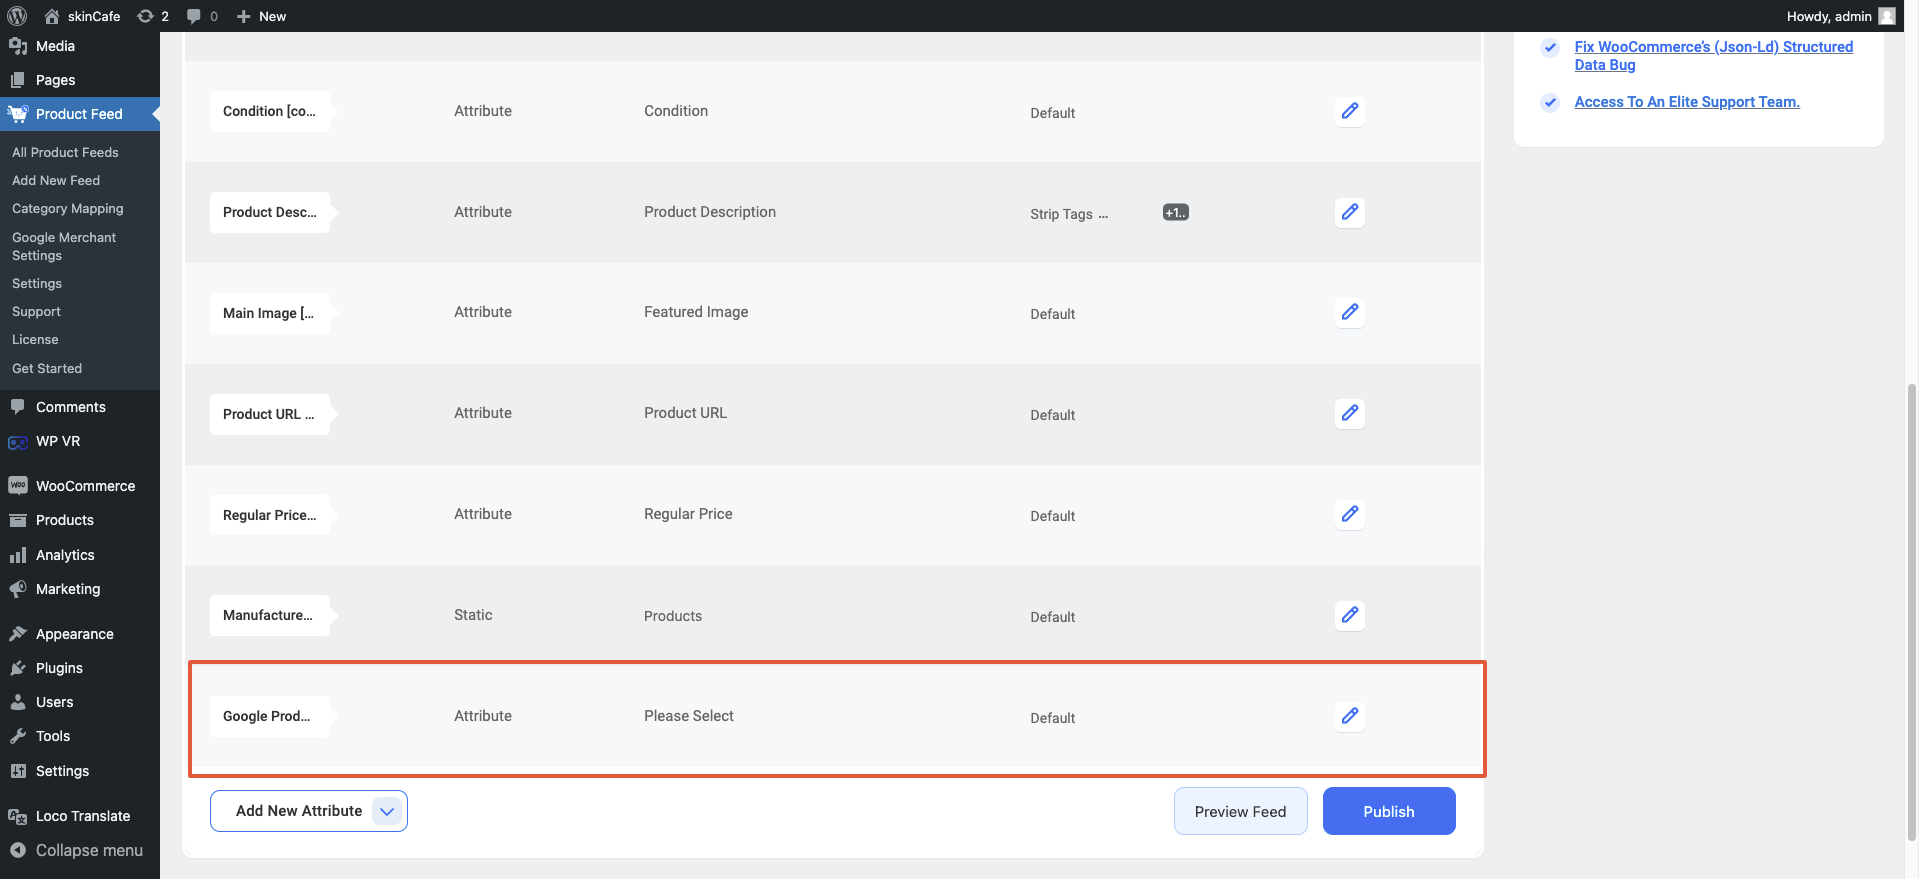Click the Main Image [... attribute label
The width and height of the screenshot is (1919, 879).
[x=269, y=313]
